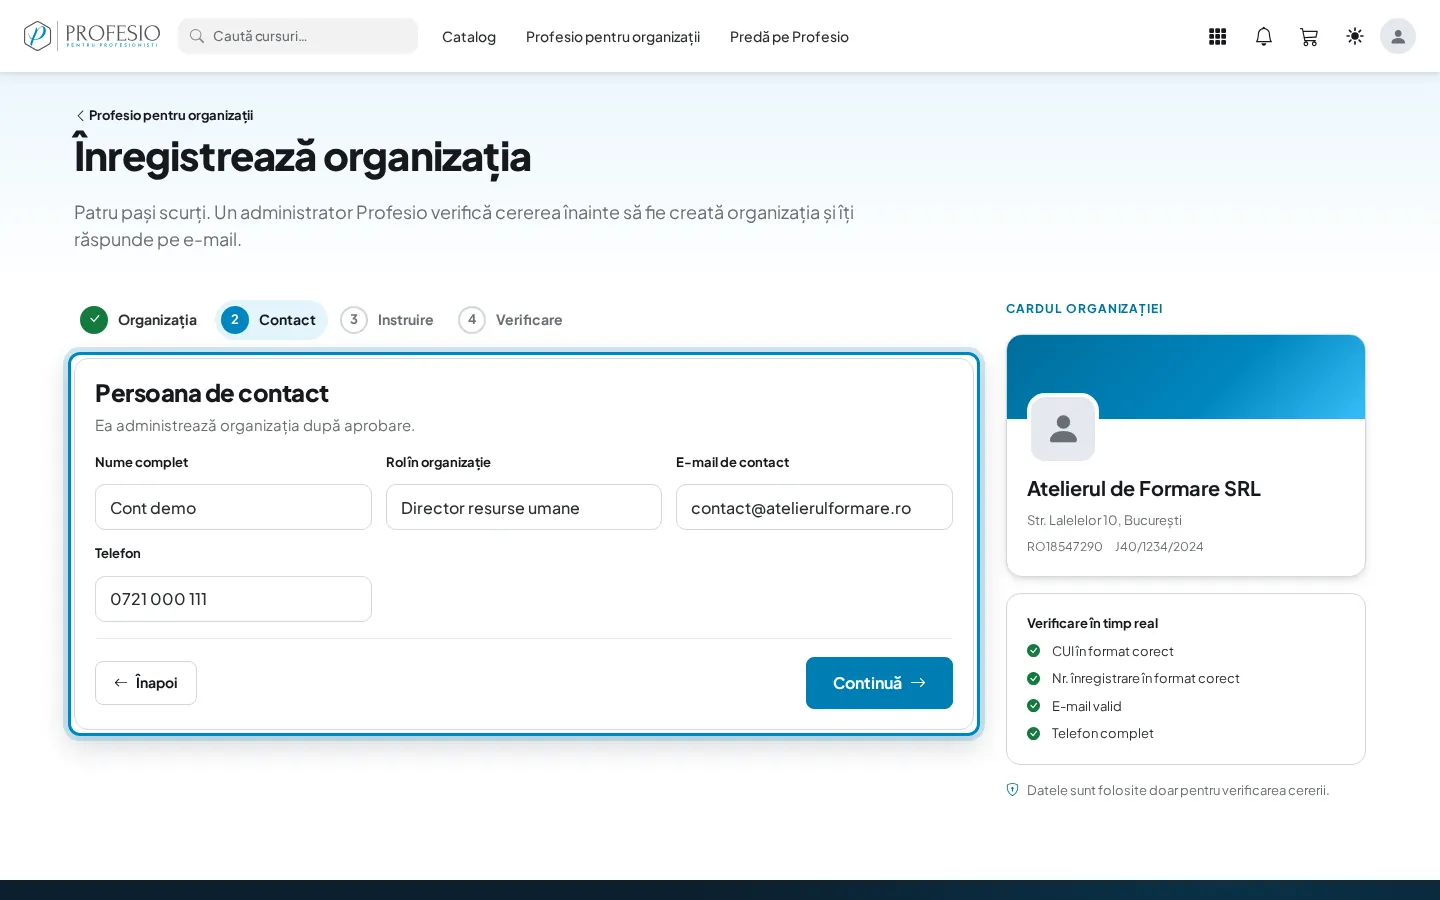Jump to step 3 Instruire
The height and width of the screenshot is (900, 1440).
(389, 320)
